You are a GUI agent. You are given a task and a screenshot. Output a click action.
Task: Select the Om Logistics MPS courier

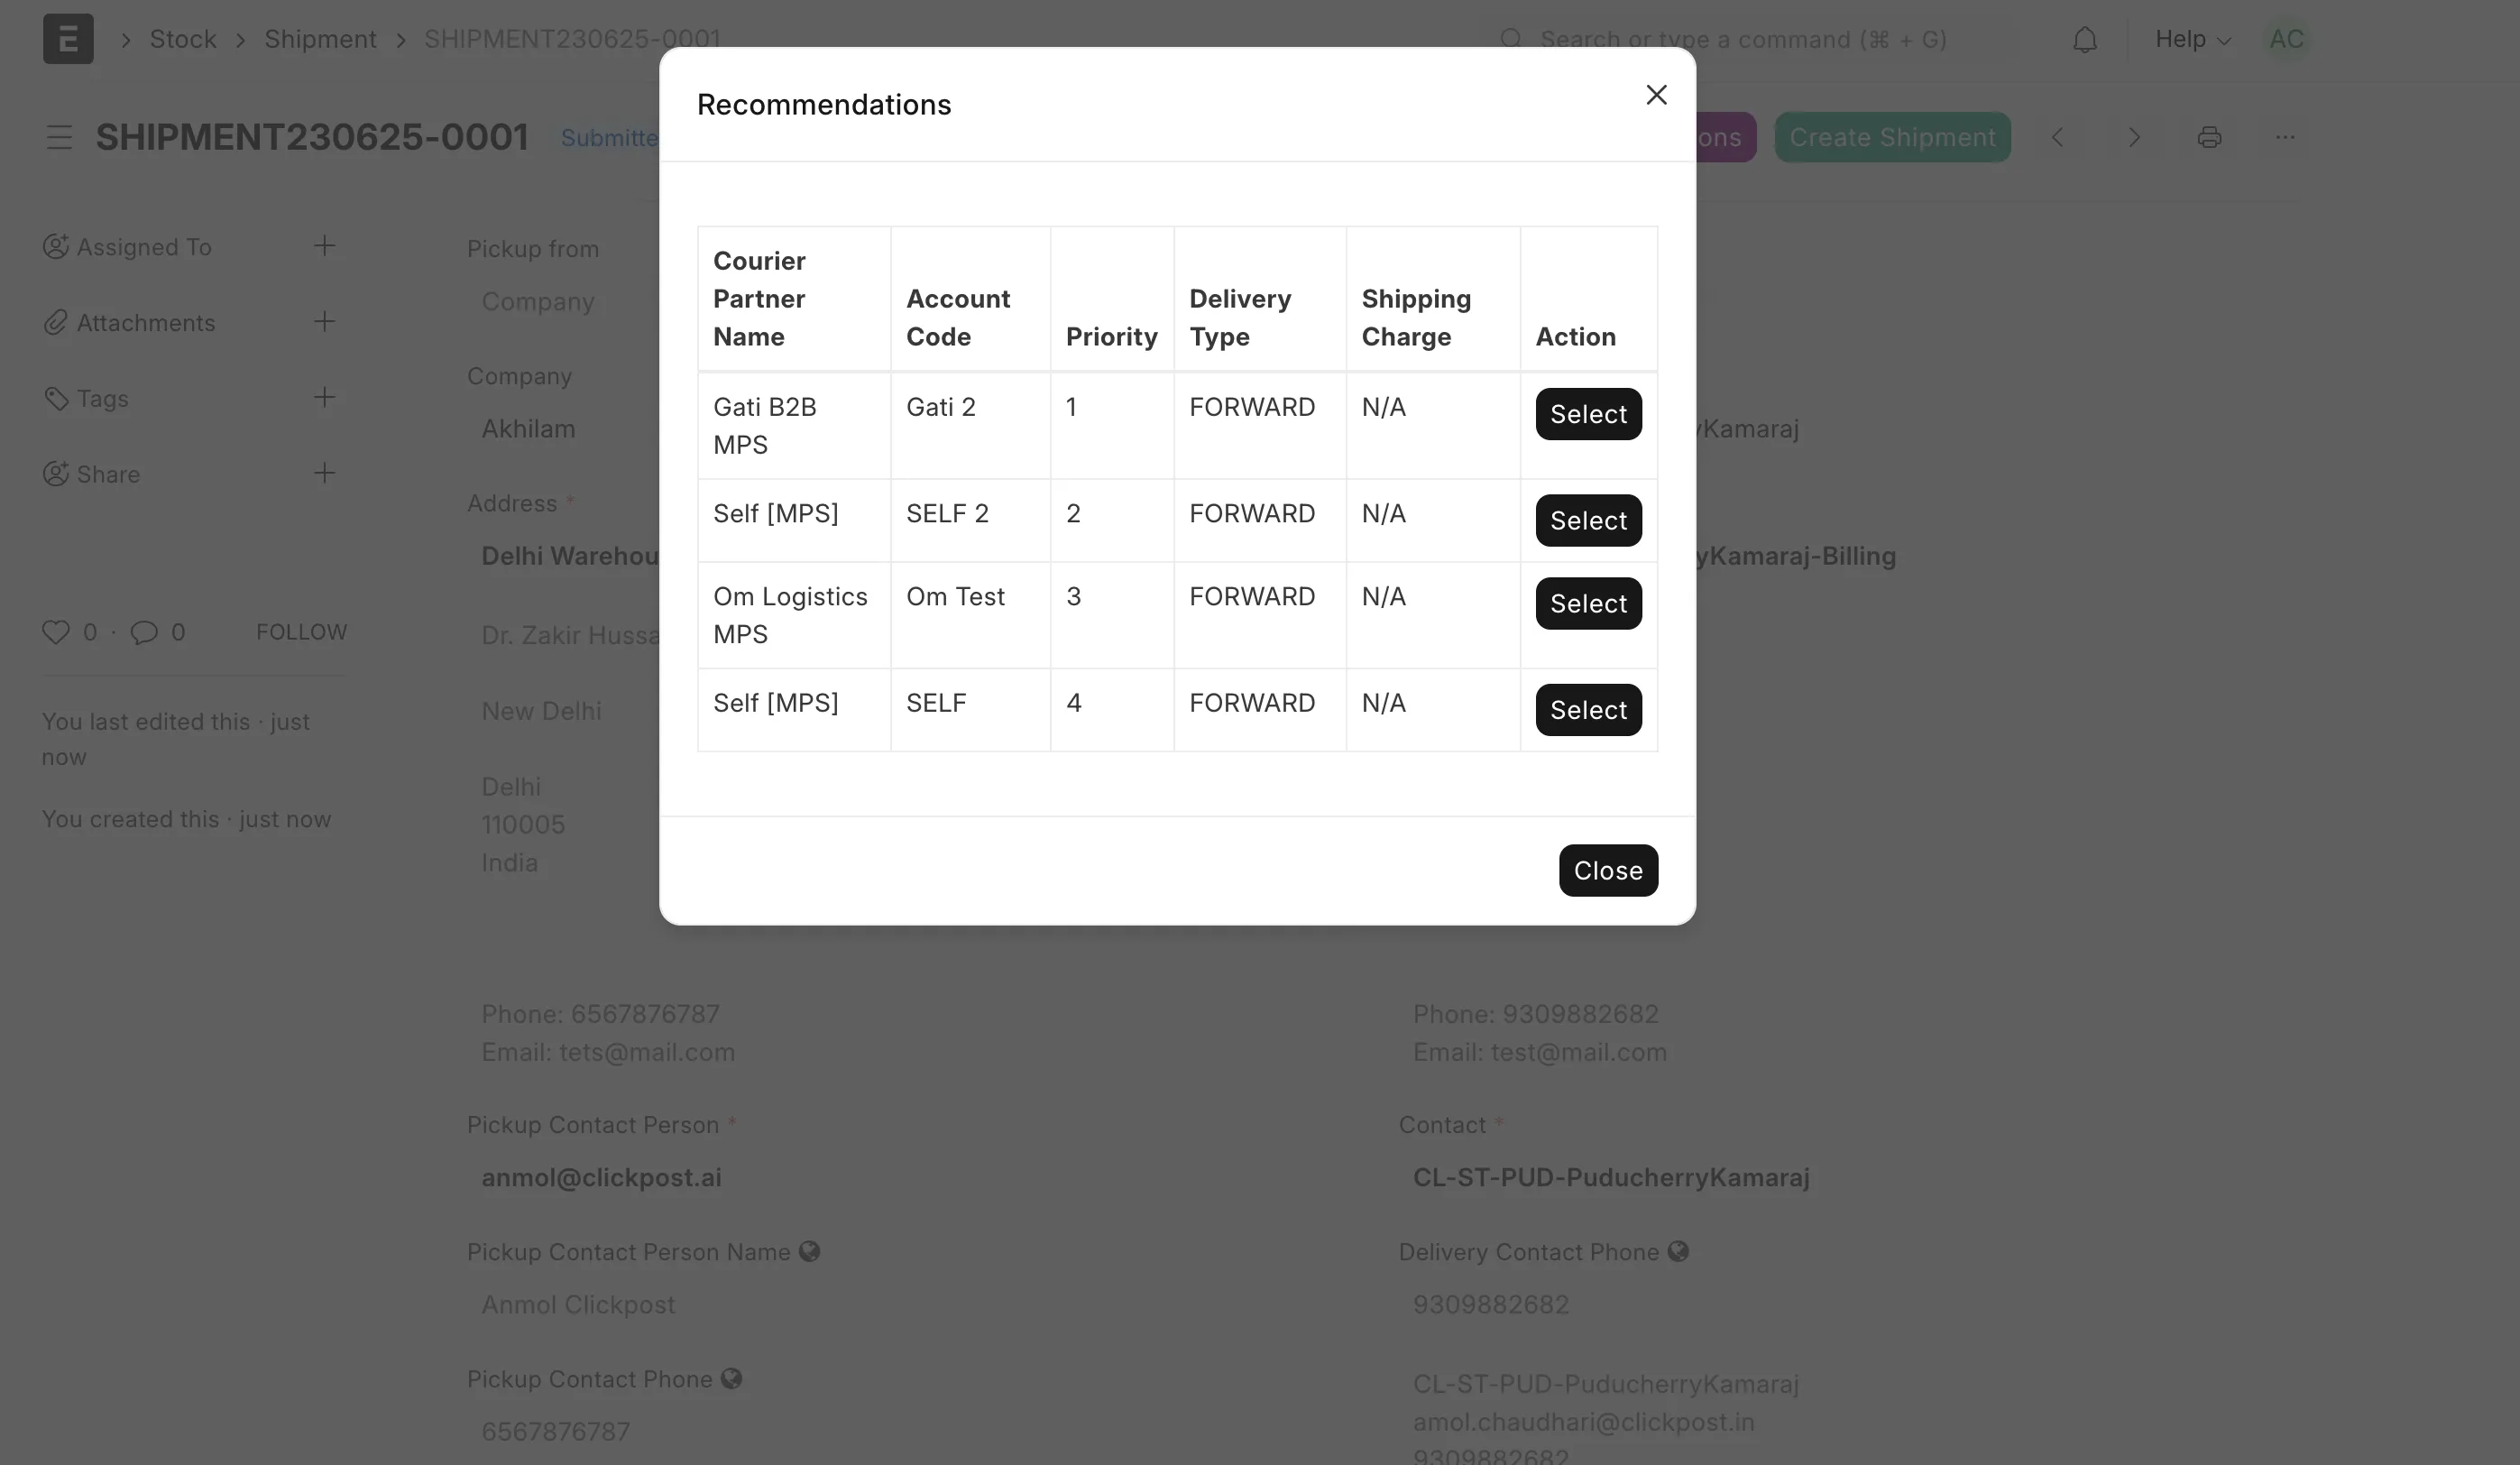click(x=1588, y=604)
